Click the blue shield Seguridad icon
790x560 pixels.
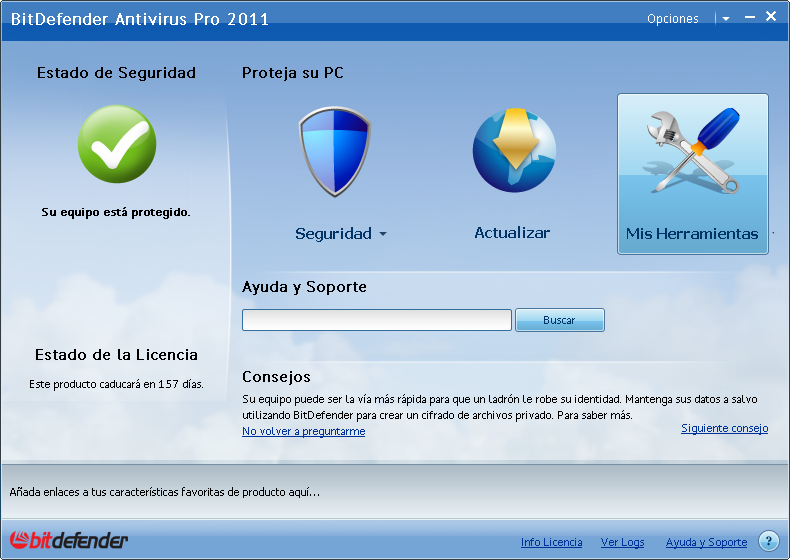335,152
